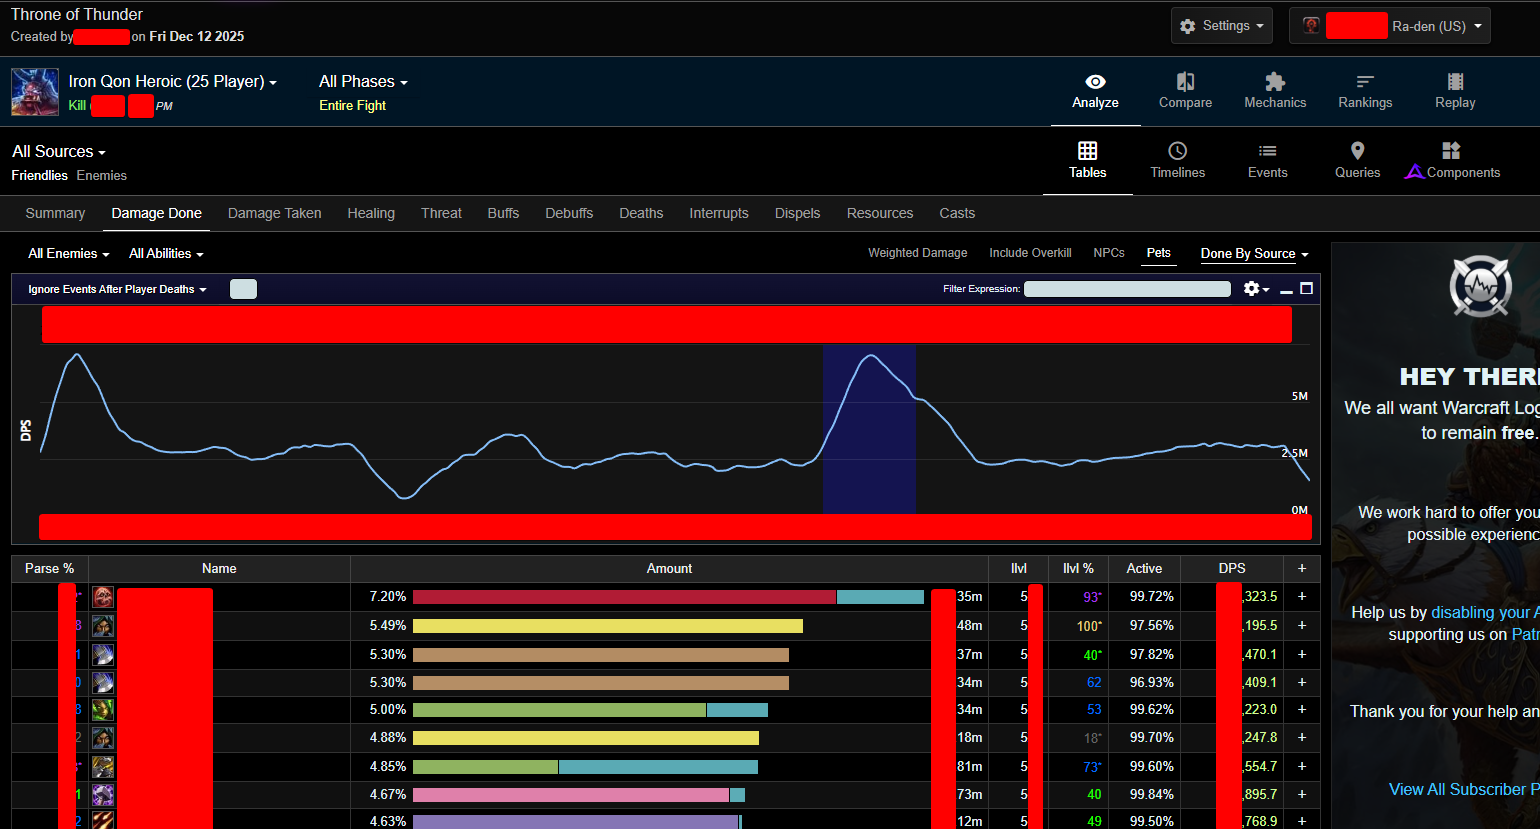Click the Filter Expression input field
Screen dimensions: 1540x829
point(1127,289)
